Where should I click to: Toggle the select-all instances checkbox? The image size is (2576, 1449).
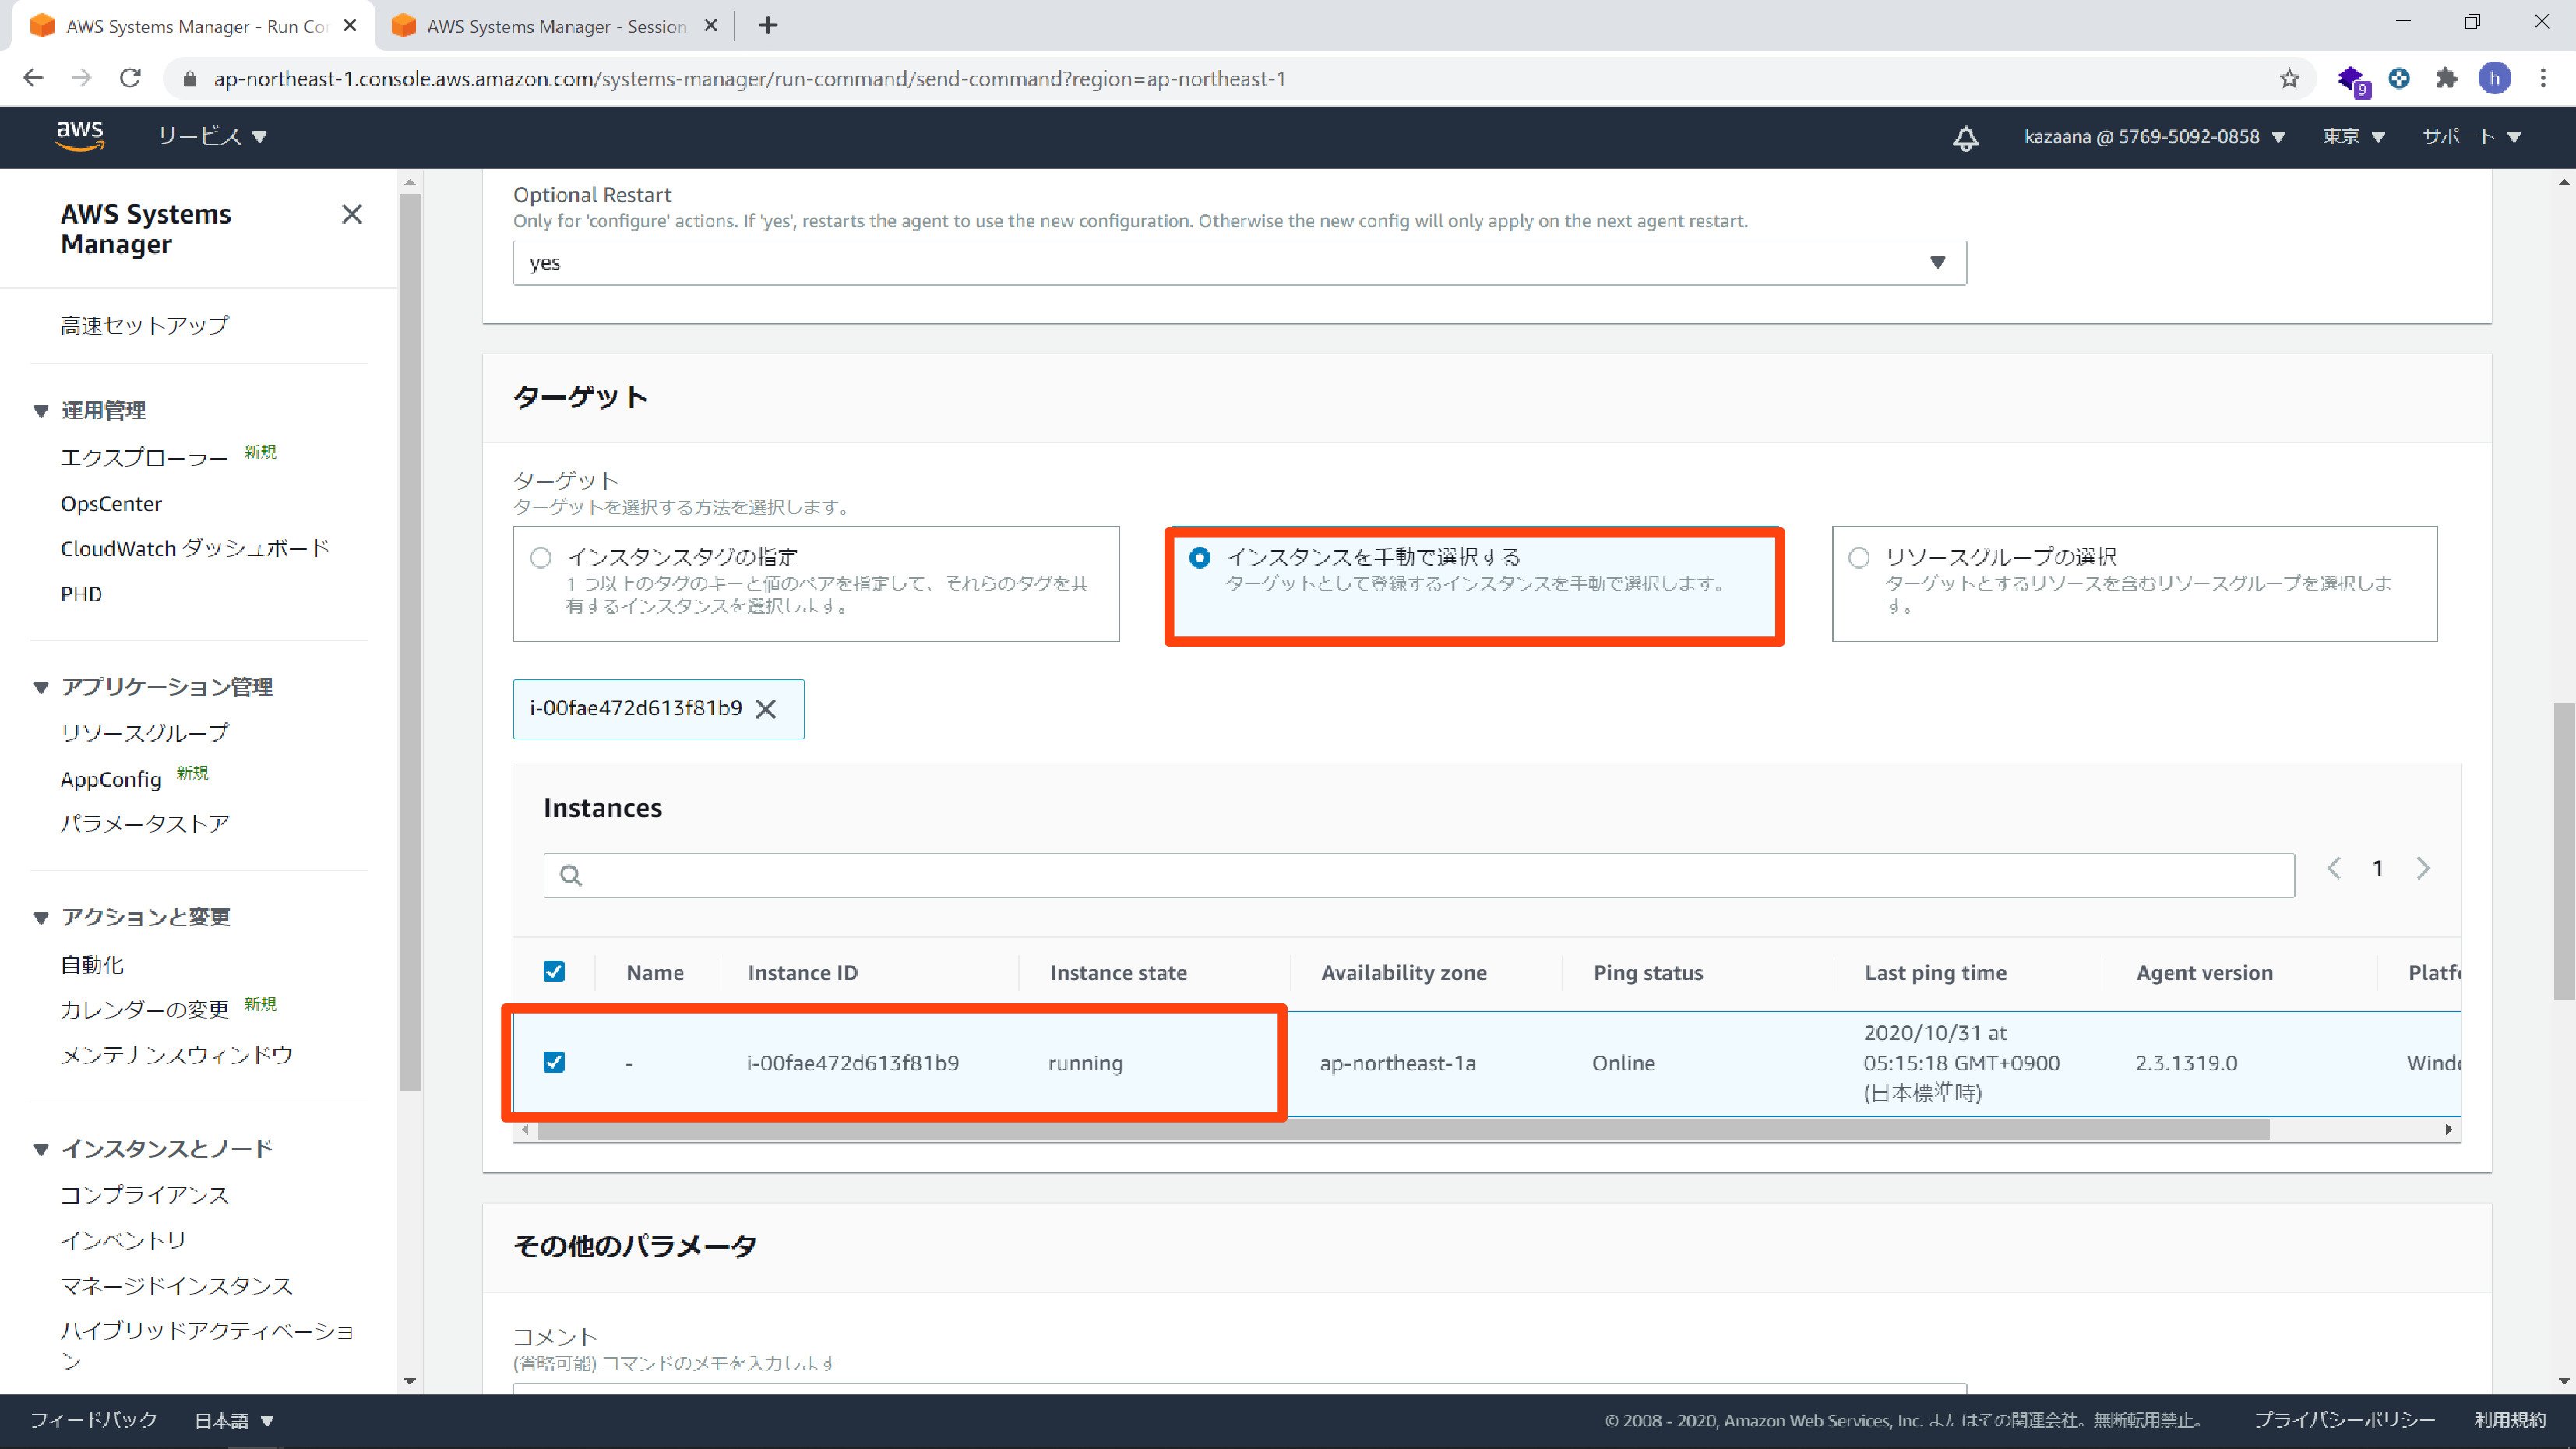(x=554, y=971)
